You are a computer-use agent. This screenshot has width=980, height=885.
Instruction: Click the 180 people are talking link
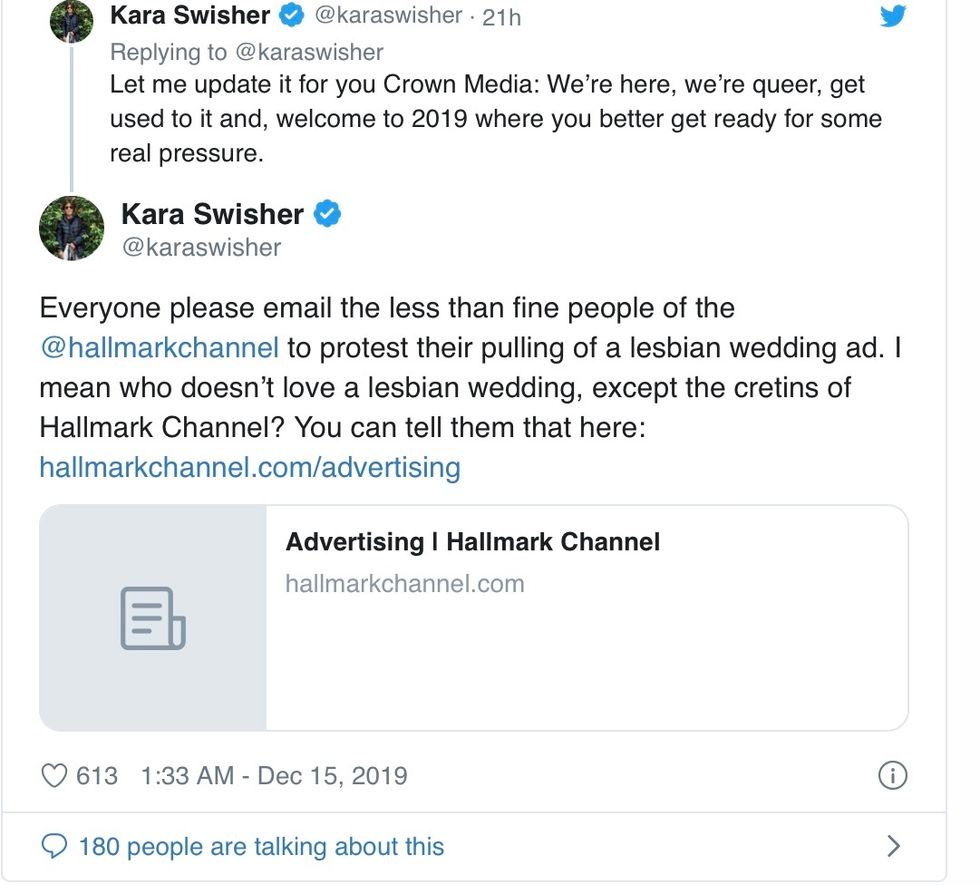coord(261,846)
